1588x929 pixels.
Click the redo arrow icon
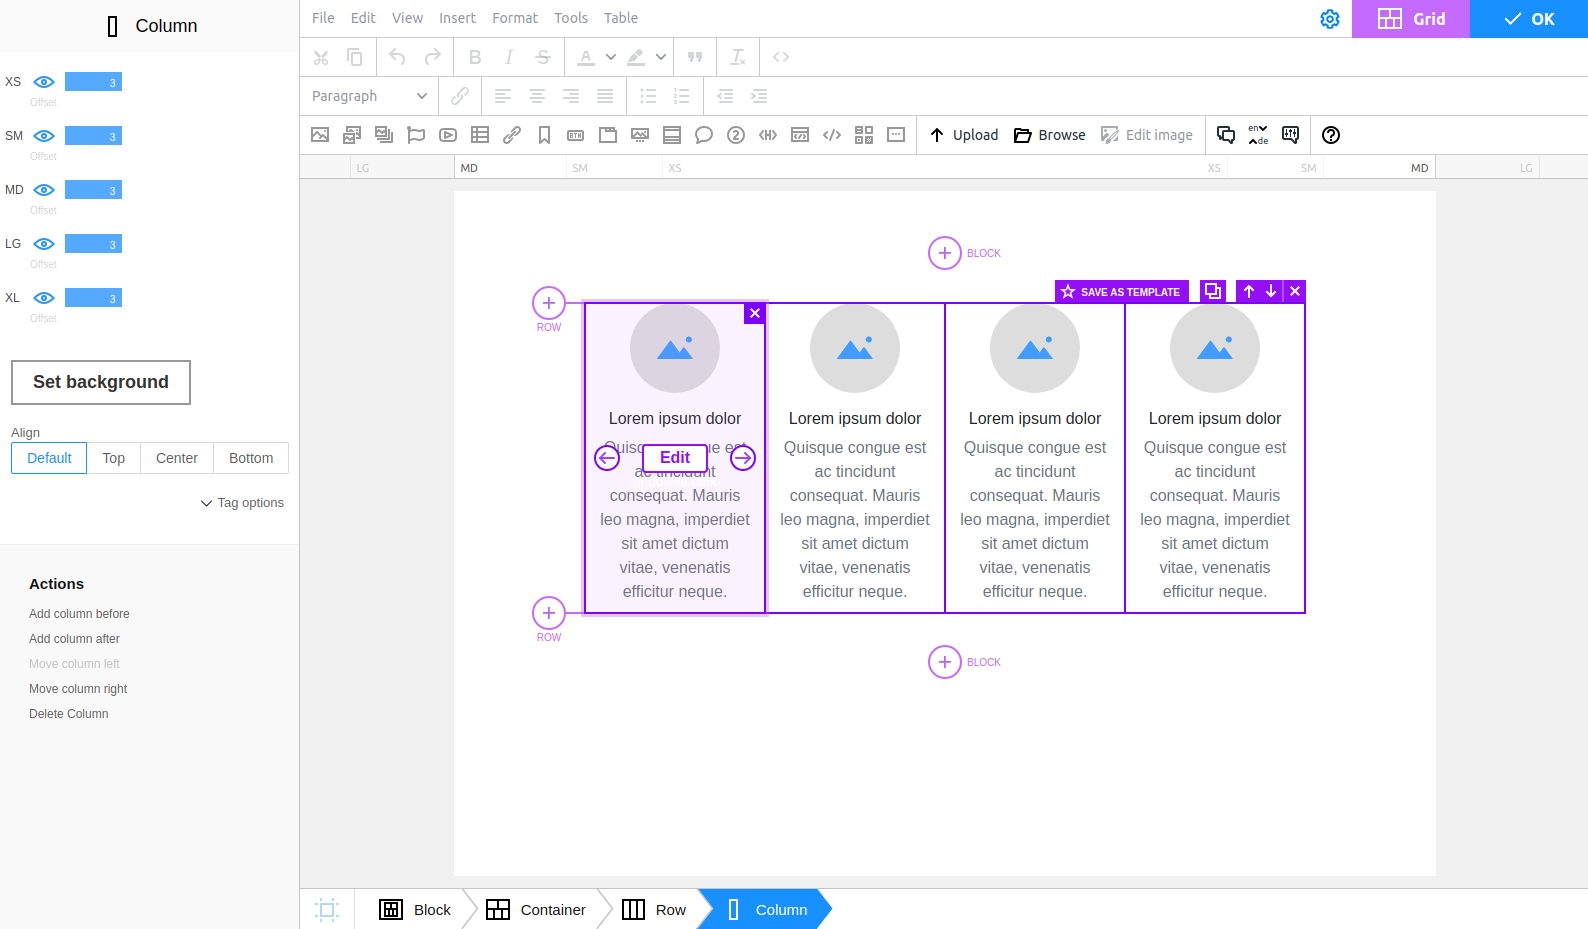[432, 57]
